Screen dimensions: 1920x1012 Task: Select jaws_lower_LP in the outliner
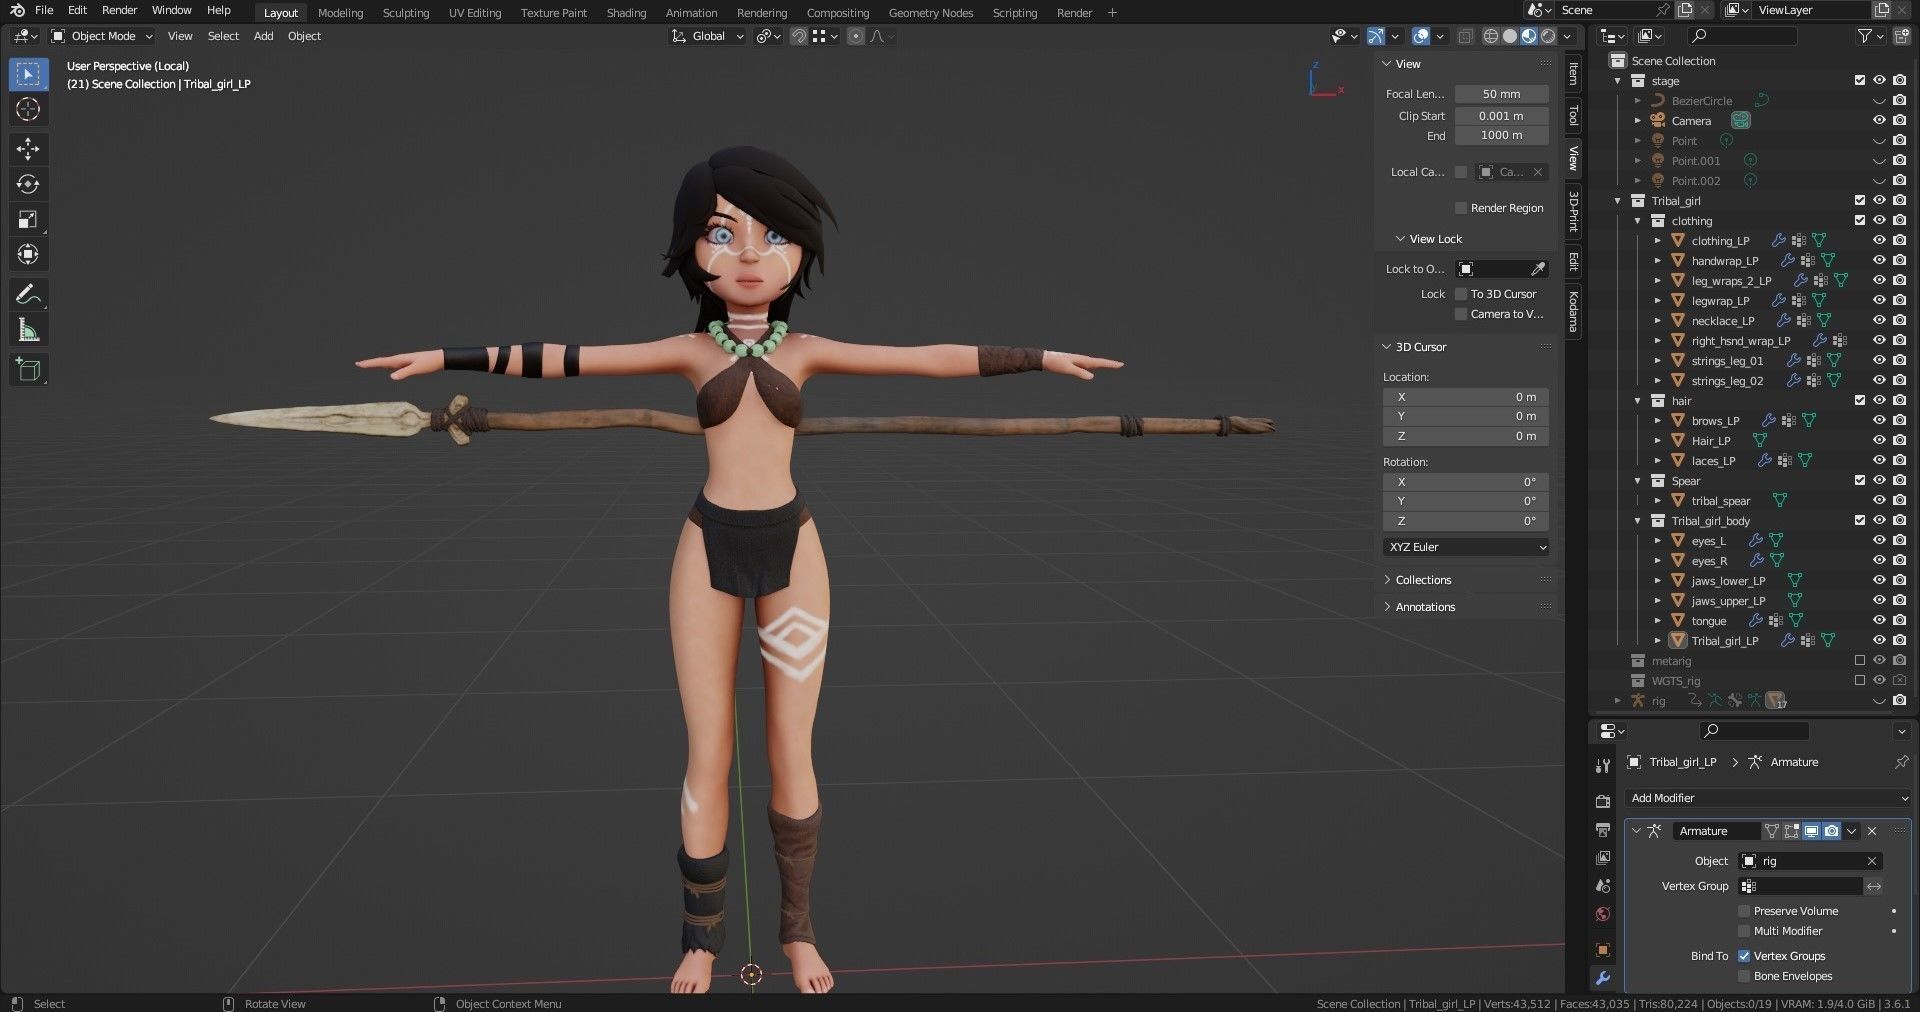tap(1728, 581)
